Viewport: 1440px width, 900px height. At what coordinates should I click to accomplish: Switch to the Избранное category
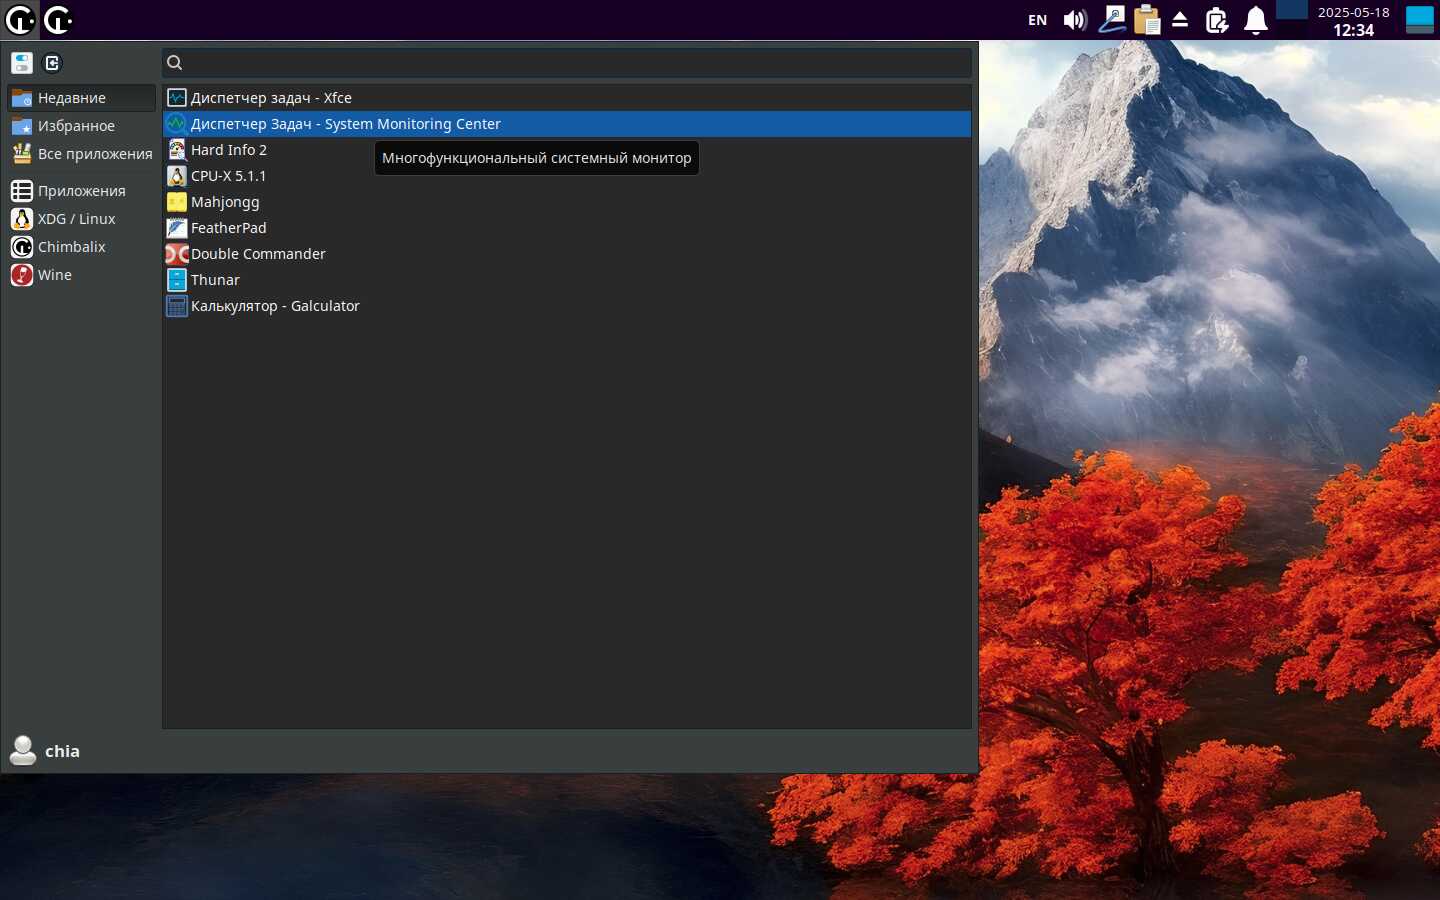[x=76, y=126]
